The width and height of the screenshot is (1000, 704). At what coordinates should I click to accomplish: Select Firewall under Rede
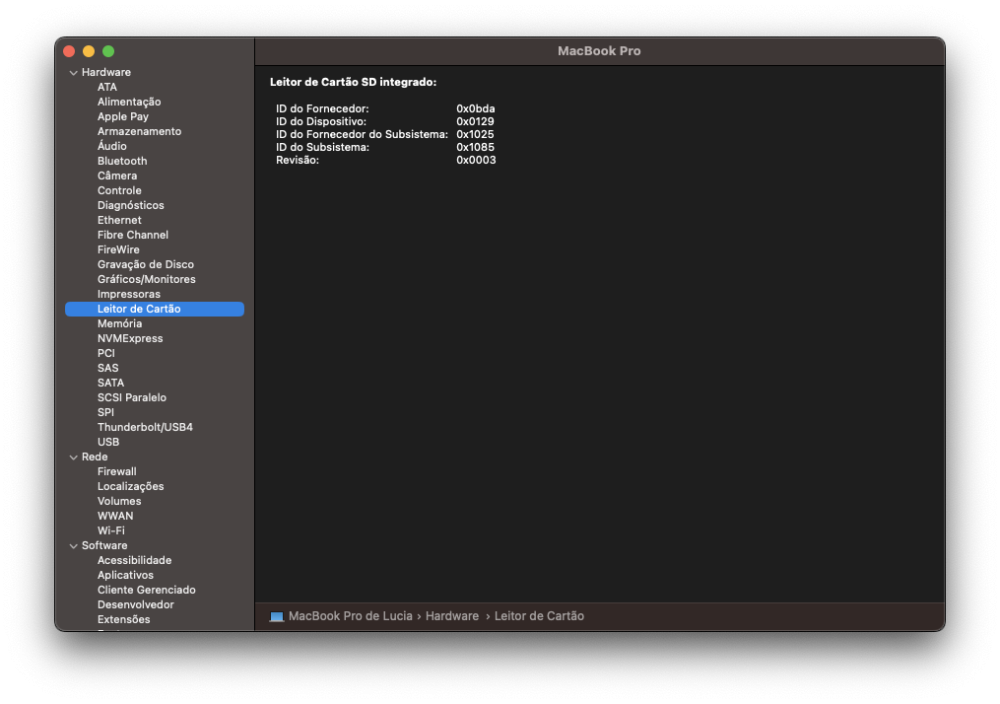click(117, 472)
